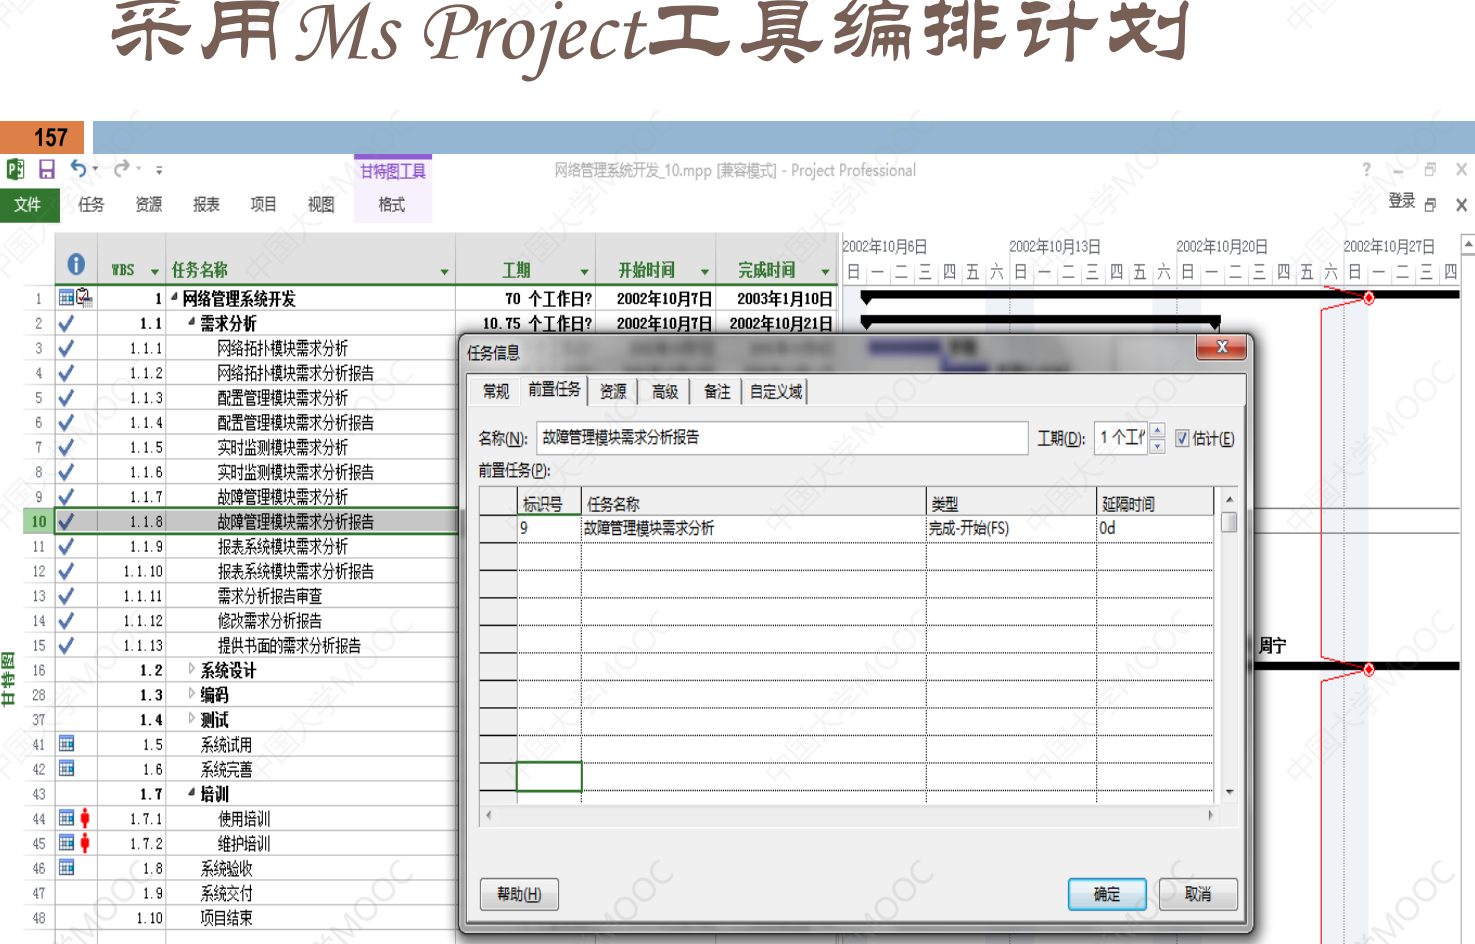Expand the 测试 task group
The width and height of the screenshot is (1475, 944).
coord(192,718)
